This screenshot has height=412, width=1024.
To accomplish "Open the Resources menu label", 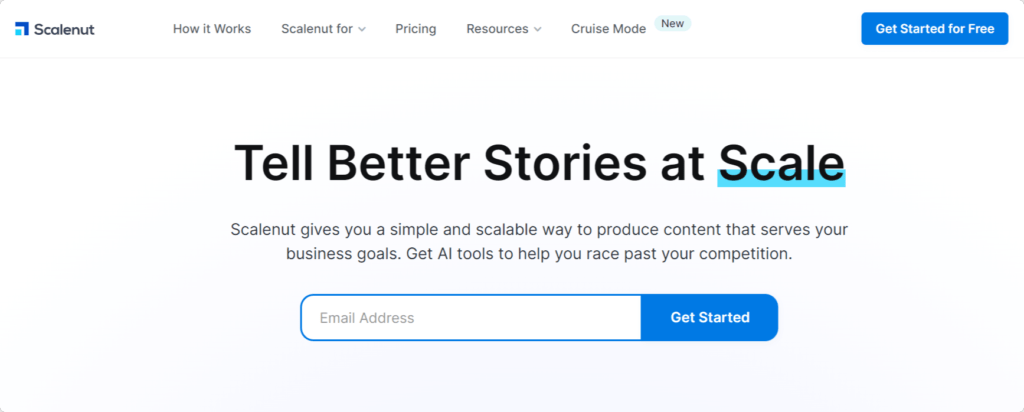I will pos(497,29).
